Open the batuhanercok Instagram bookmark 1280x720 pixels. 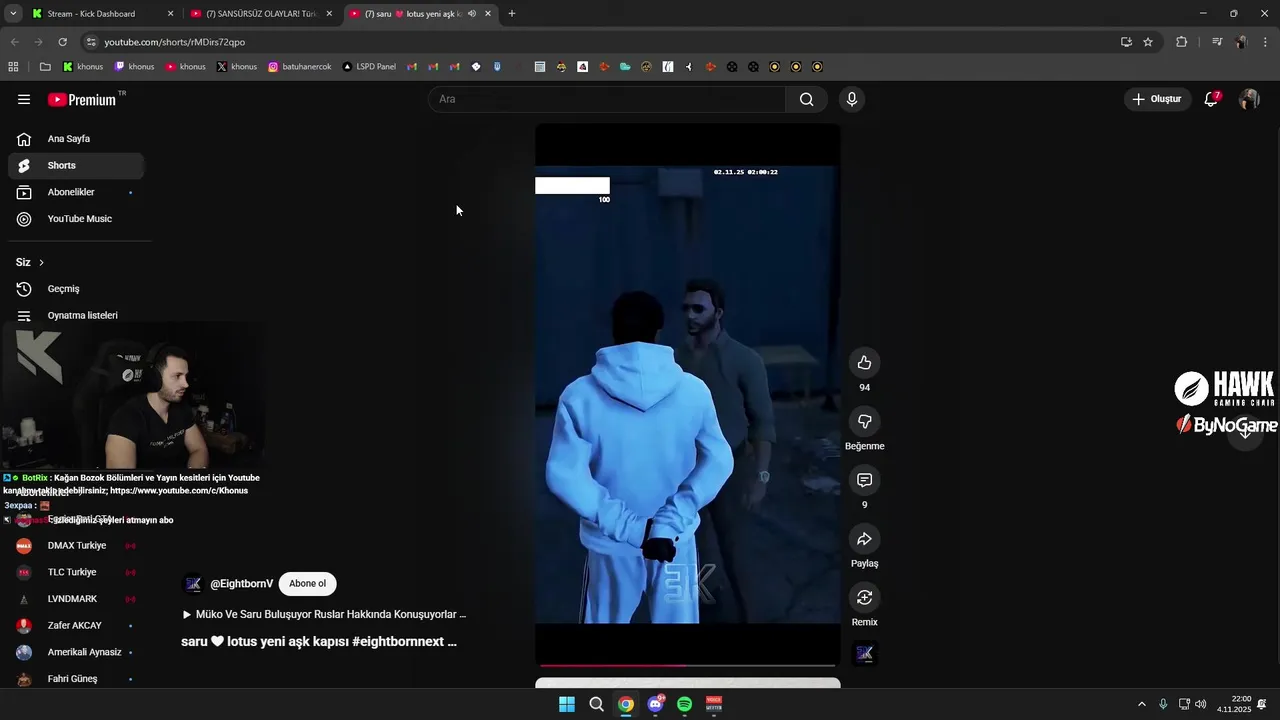coord(300,67)
